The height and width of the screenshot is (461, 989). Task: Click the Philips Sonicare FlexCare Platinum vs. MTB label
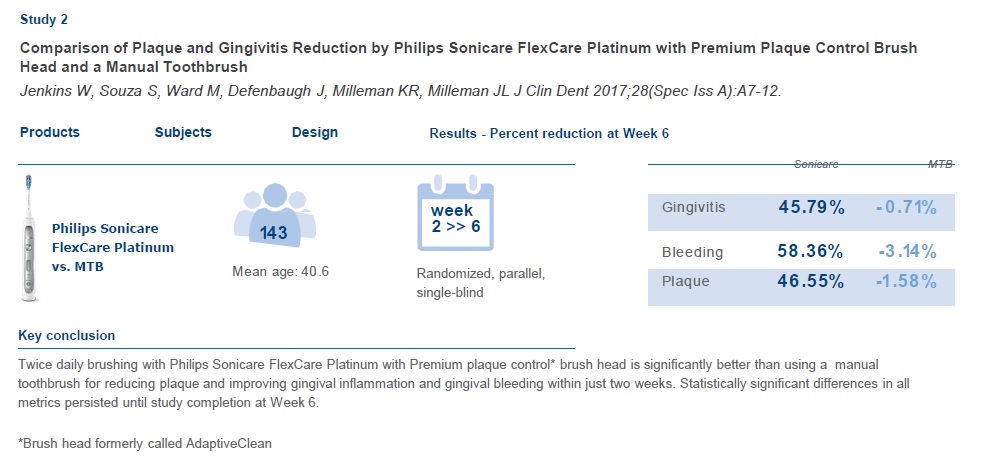click(113, 247)
